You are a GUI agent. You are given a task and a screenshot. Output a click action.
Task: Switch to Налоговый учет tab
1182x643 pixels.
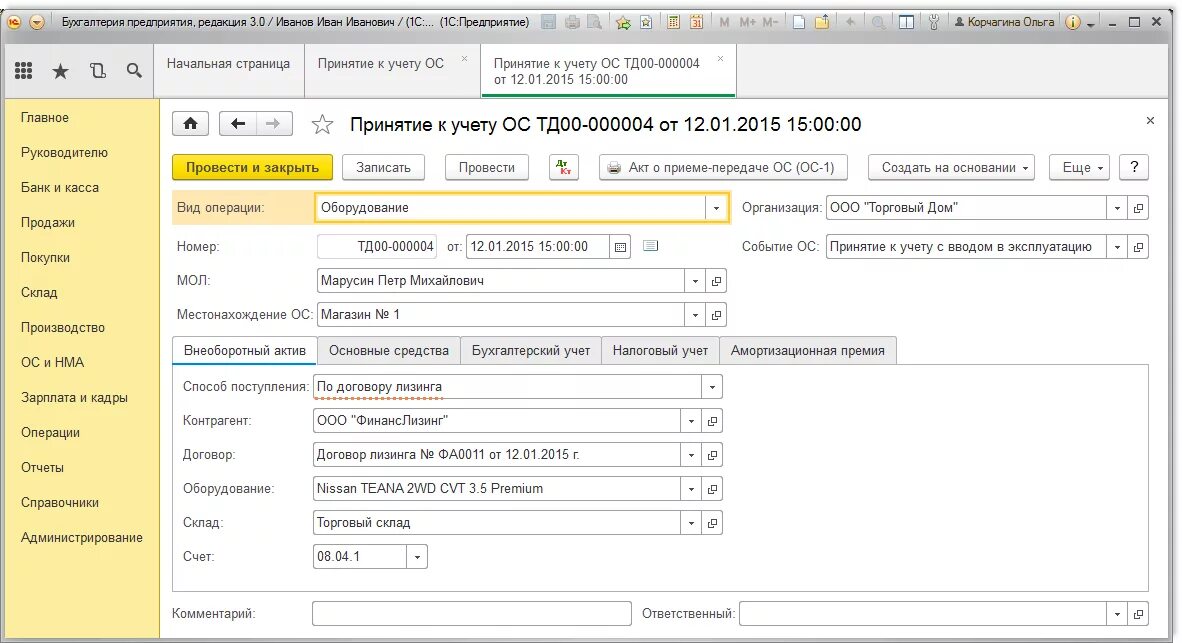[660, 351]
